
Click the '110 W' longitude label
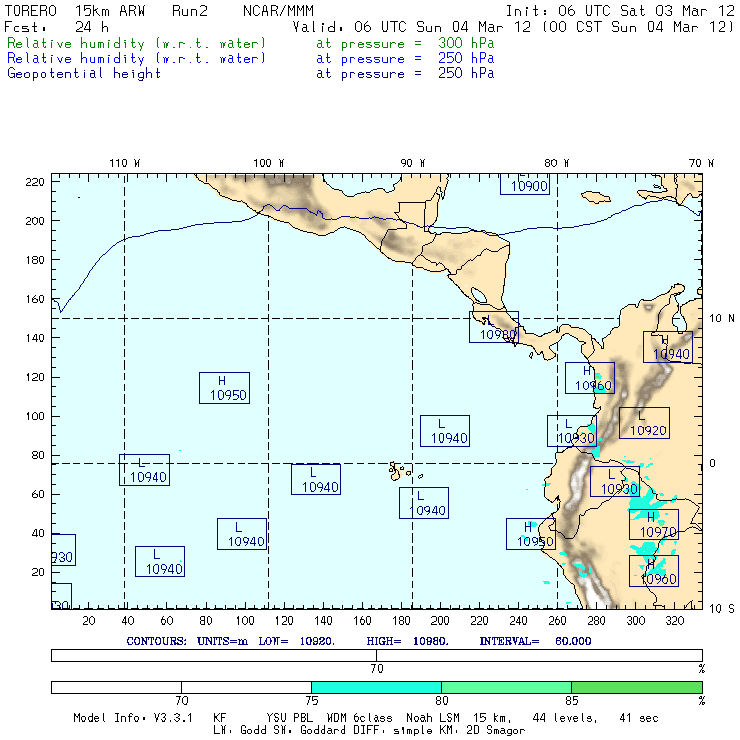click(125, 163)
